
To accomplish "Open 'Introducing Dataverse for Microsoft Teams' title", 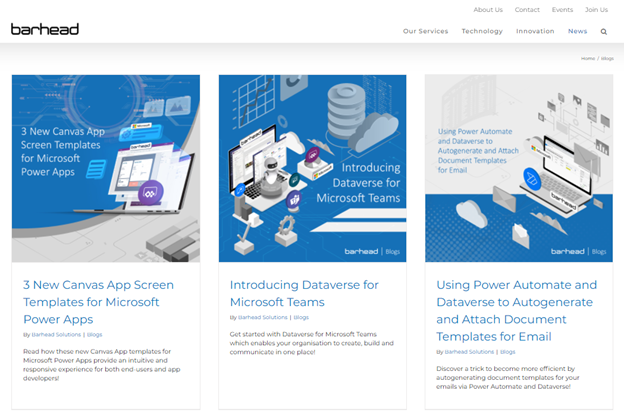I will (304, 293).
